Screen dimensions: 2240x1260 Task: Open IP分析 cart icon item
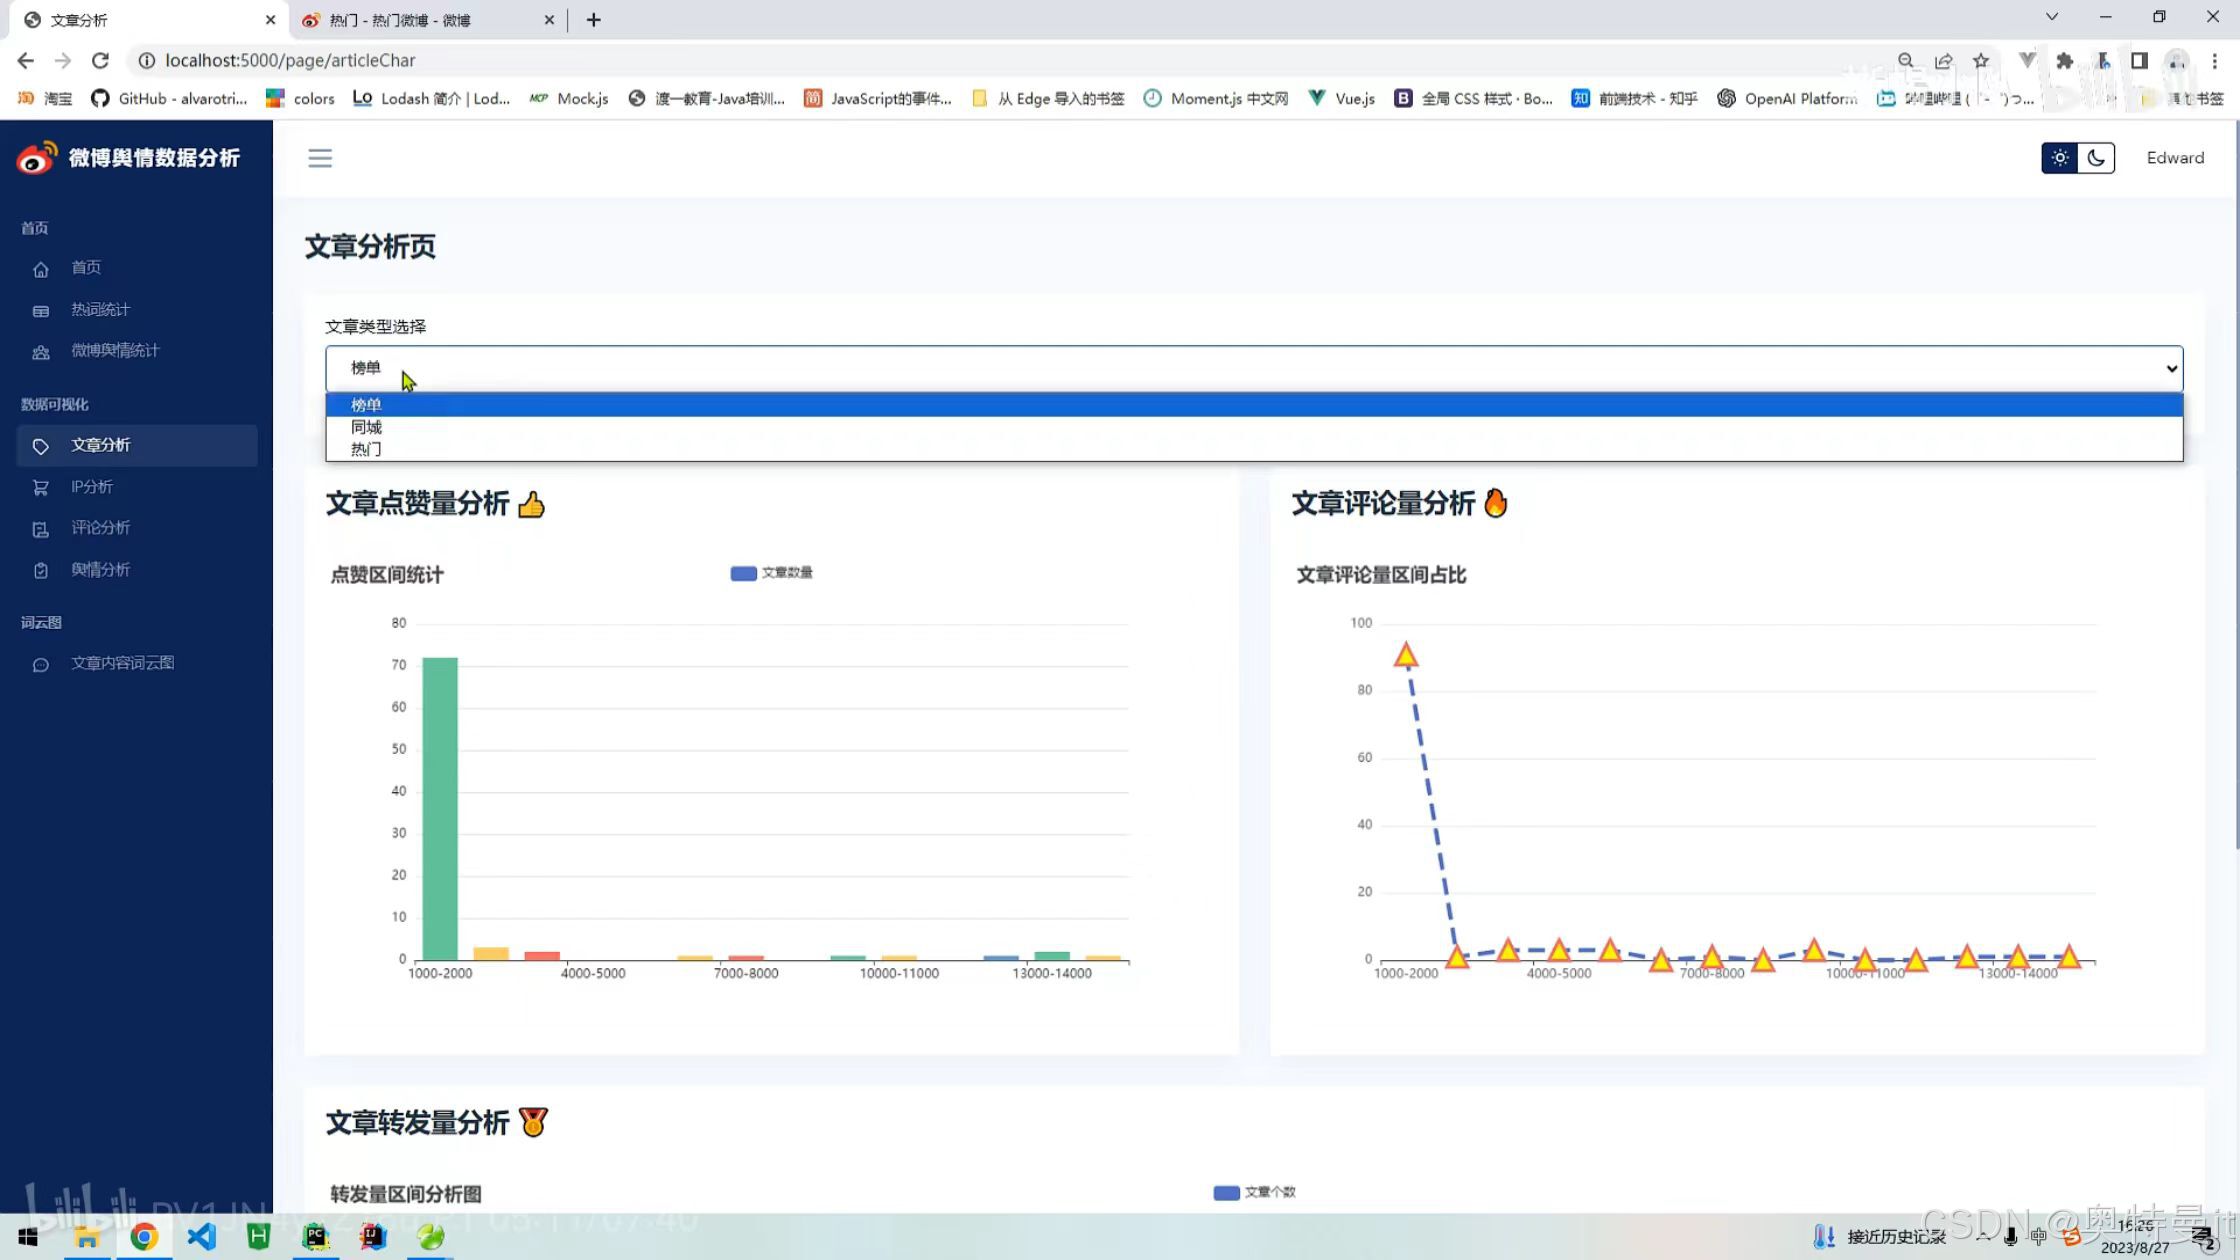click(91, 487)
